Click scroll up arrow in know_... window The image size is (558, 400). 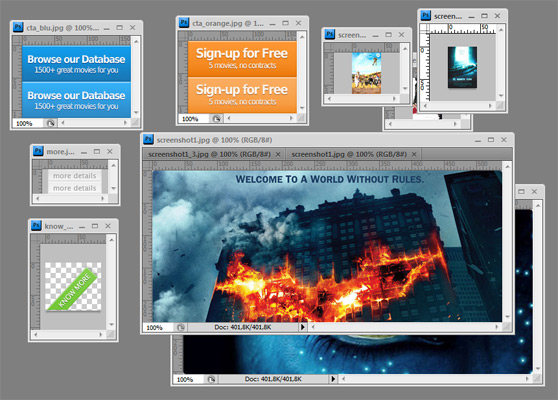[112, 240]
